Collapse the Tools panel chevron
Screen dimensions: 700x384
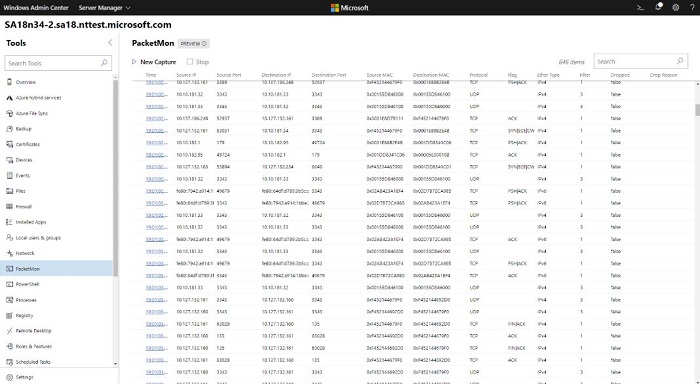click(110, 43)
